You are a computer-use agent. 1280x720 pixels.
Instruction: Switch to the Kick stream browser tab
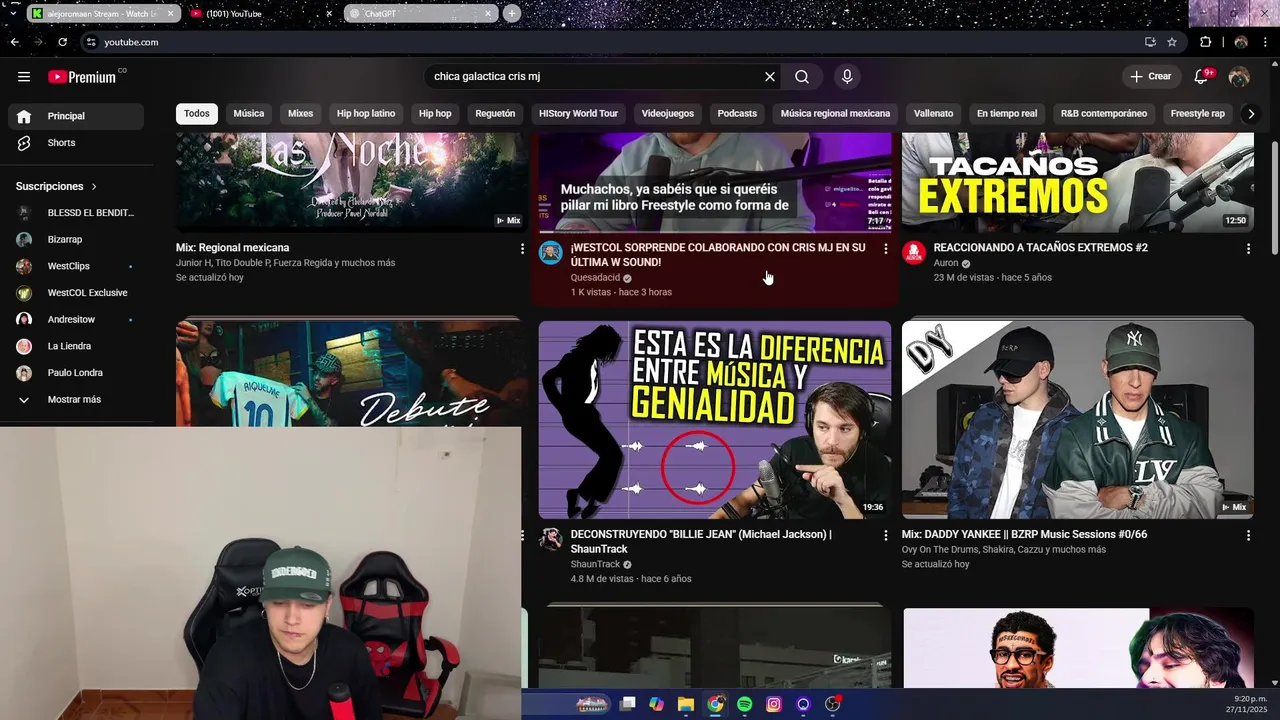pos(101,14)
